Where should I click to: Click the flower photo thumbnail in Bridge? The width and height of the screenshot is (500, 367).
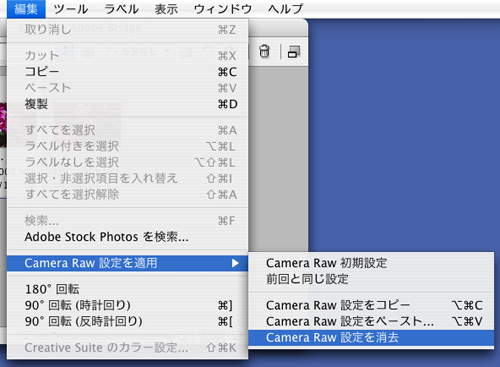pos(3,125)
